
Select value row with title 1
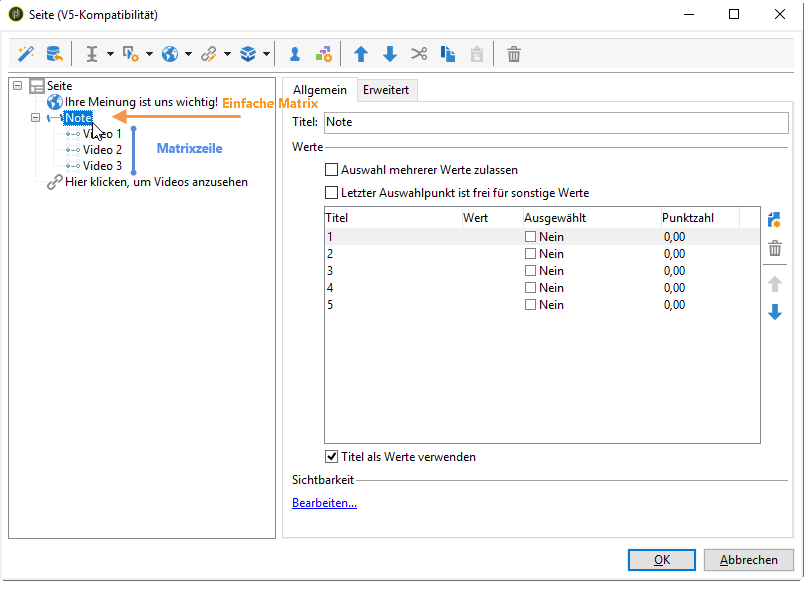coord(542,237)
